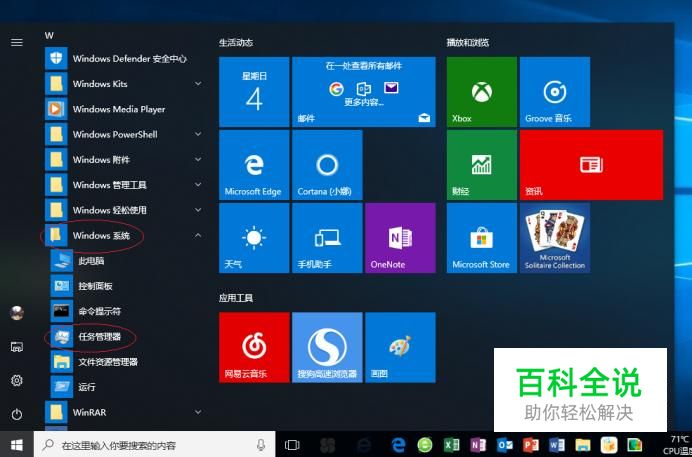Viewport: 692px width, 457px height.
Task: Launch 网易云音乐 tile
Action: coord(254,348)
